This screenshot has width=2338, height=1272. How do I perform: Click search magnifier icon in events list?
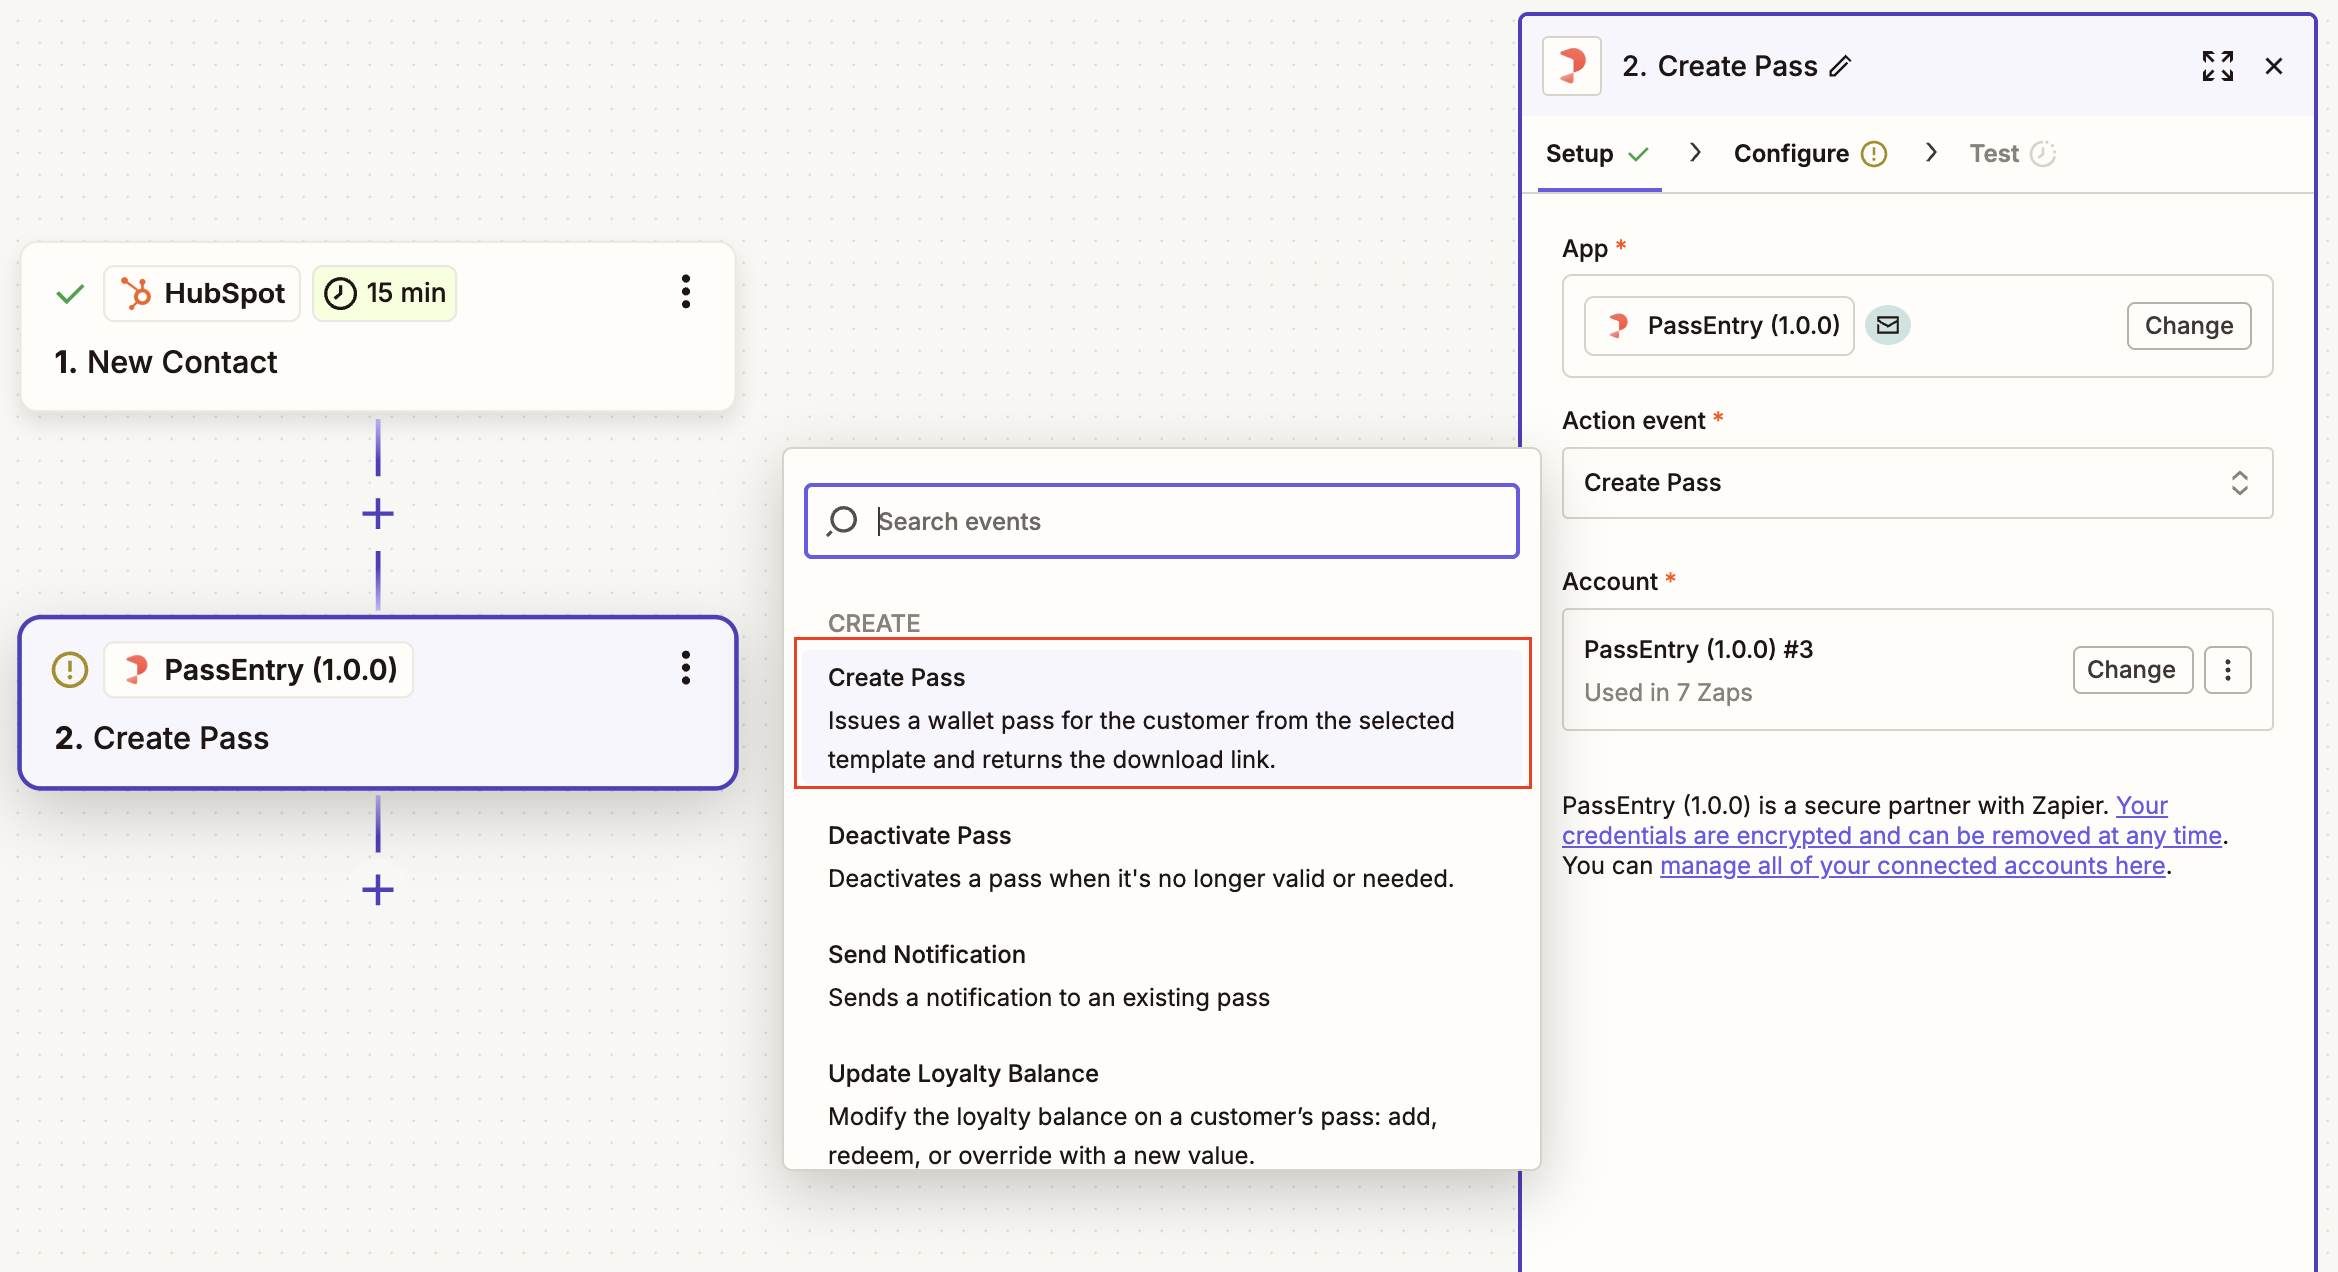[x=843, y=521]
